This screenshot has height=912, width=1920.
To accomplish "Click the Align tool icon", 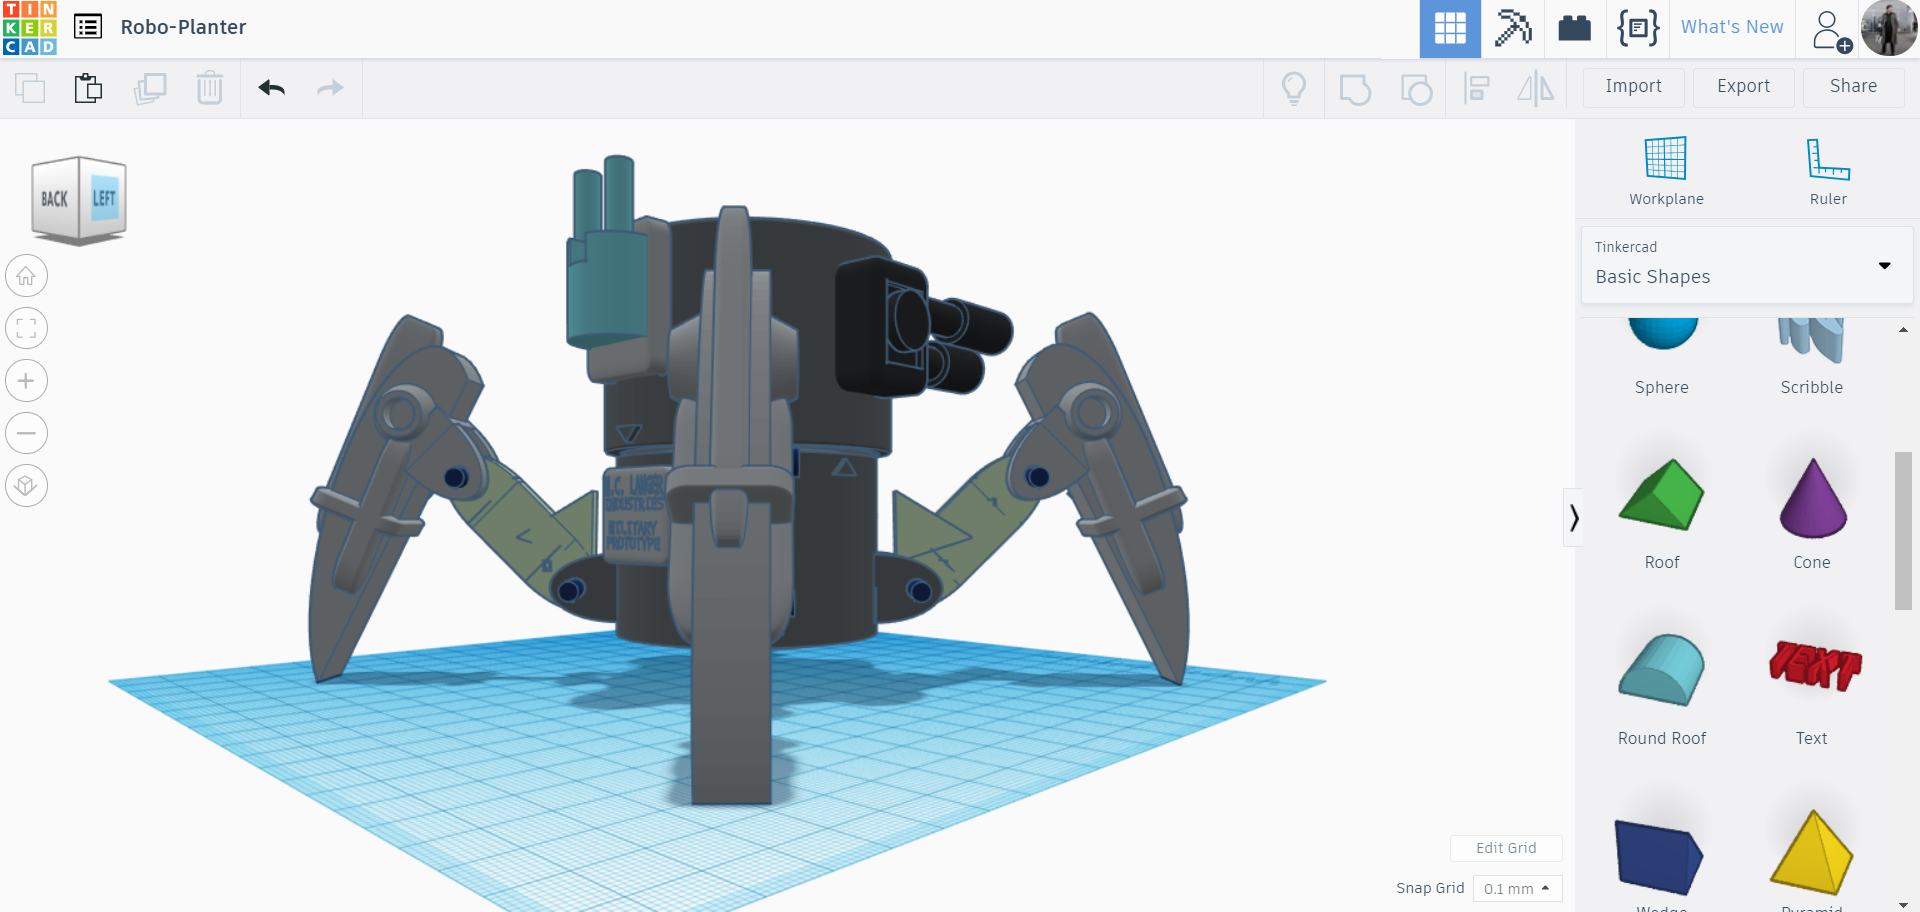I will (1476, 88).
